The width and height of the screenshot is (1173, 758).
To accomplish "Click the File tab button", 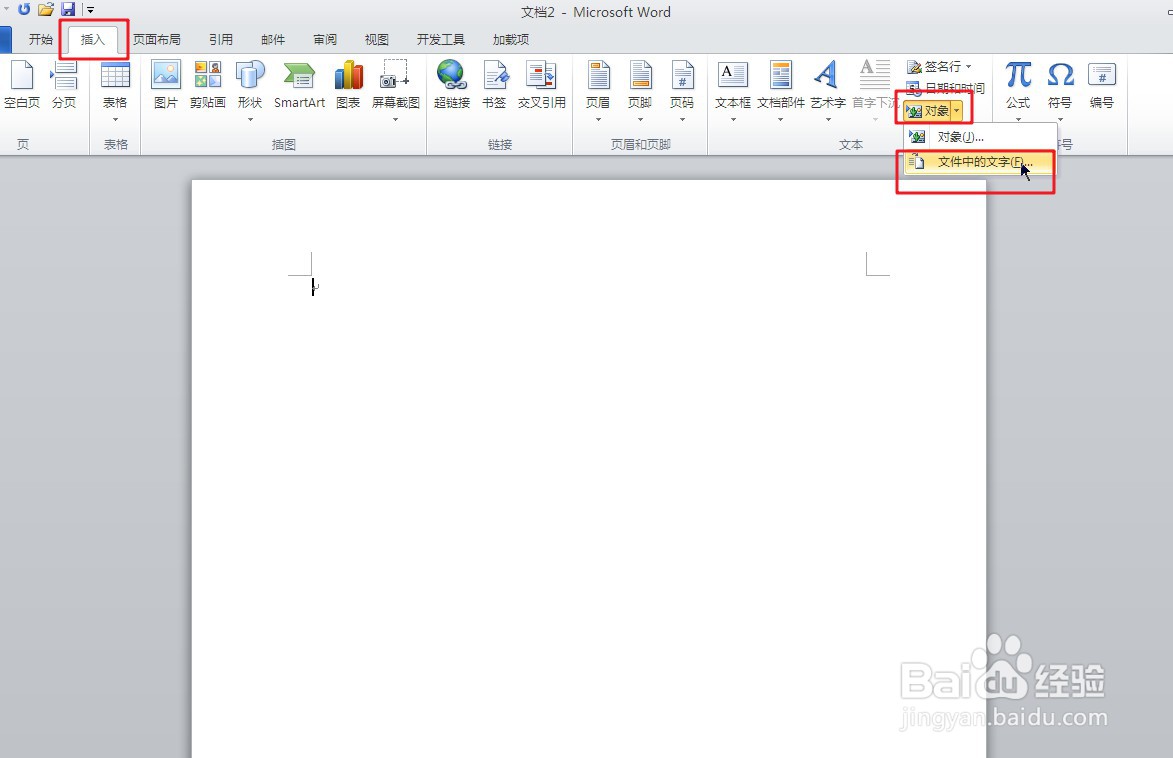I will coord(5,40).
